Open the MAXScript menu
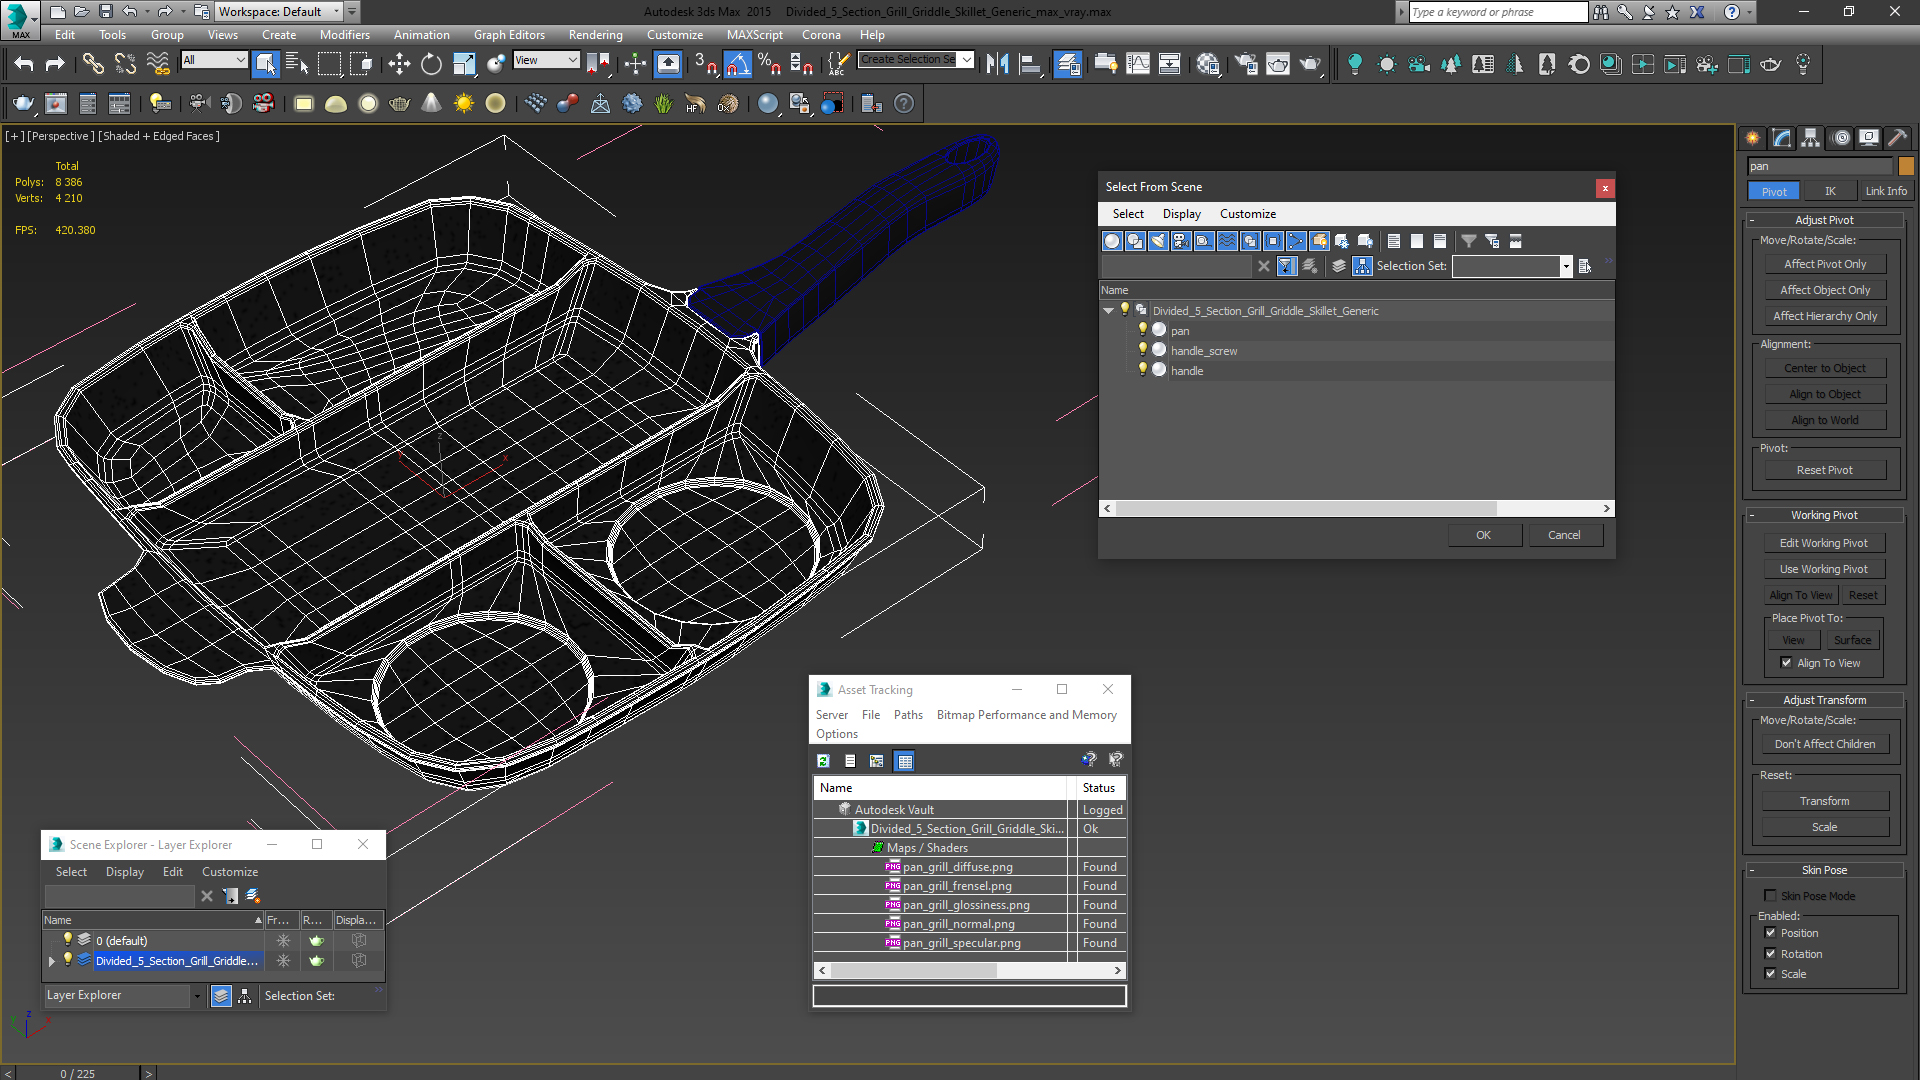 click(x=754, y=35)
